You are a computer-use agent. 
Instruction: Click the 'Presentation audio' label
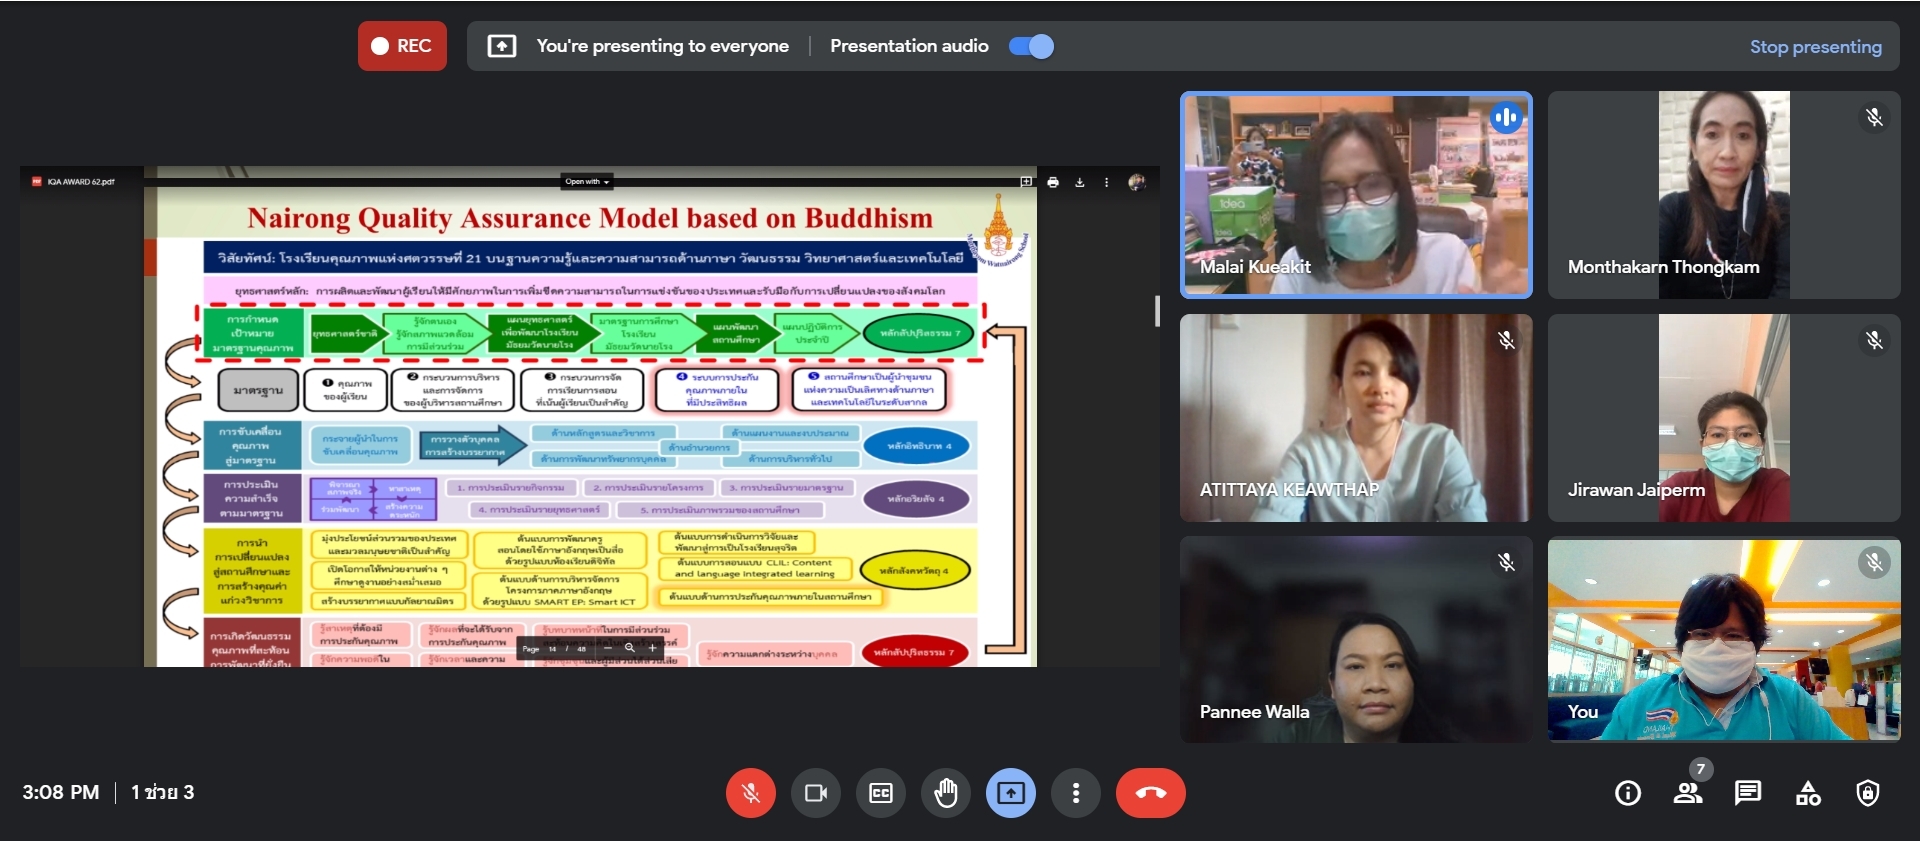(x=909, y=46)
